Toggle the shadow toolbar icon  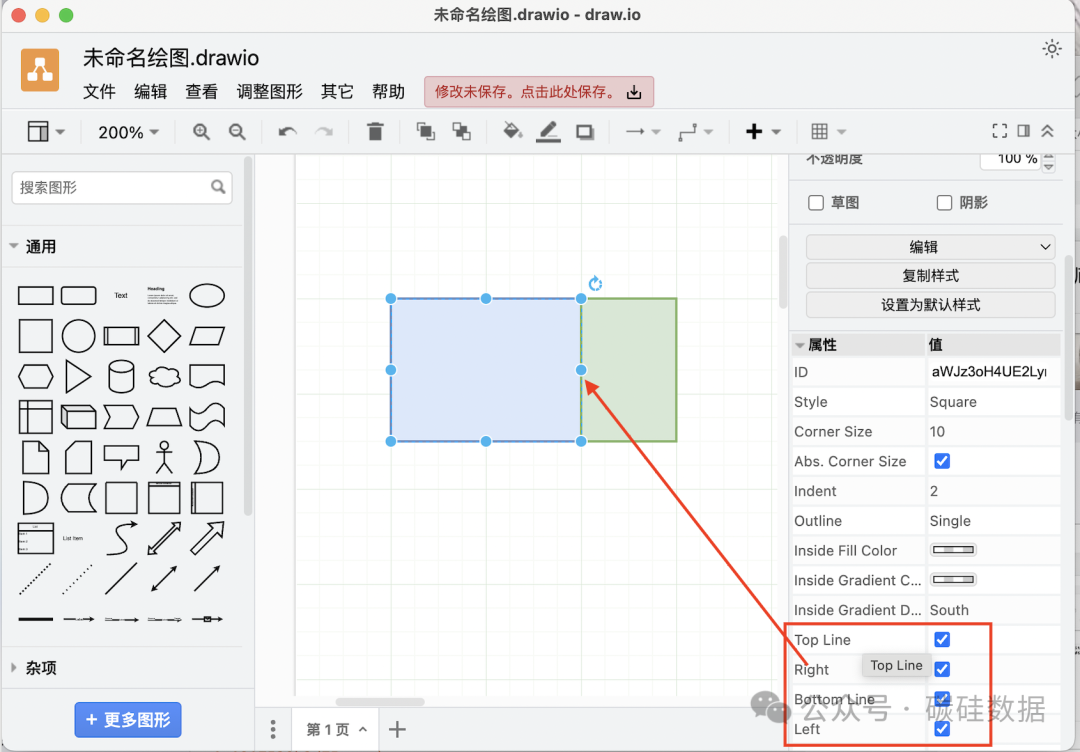(585, 132)
